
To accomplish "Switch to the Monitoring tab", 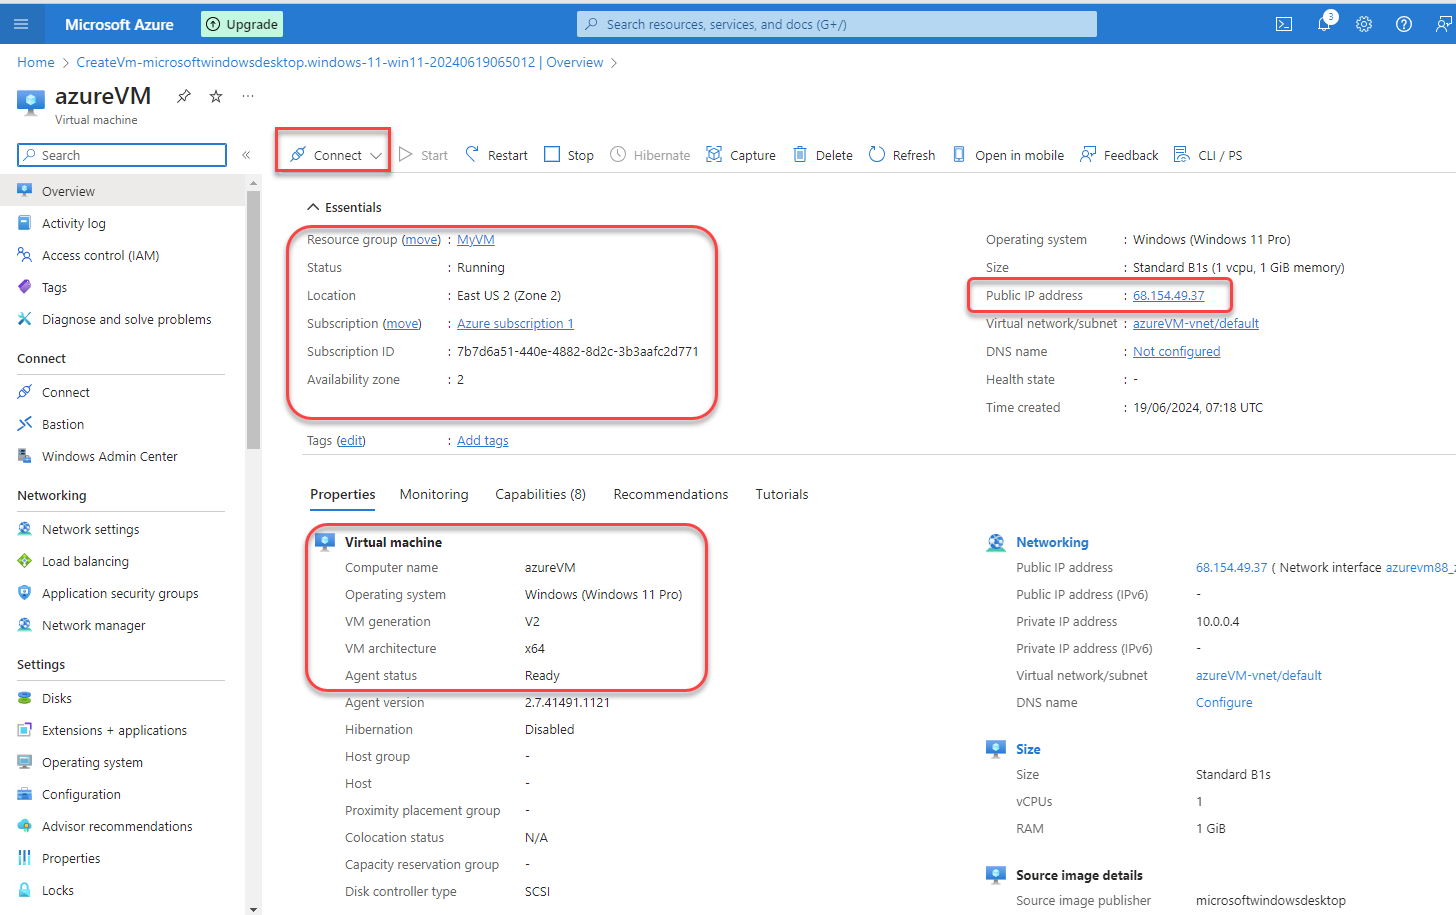I will 433,494.
